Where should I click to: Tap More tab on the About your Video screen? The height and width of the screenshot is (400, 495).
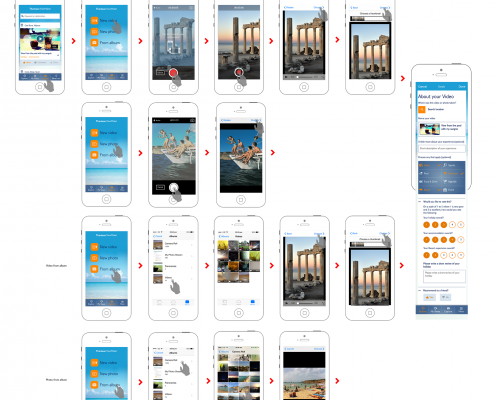461,310
